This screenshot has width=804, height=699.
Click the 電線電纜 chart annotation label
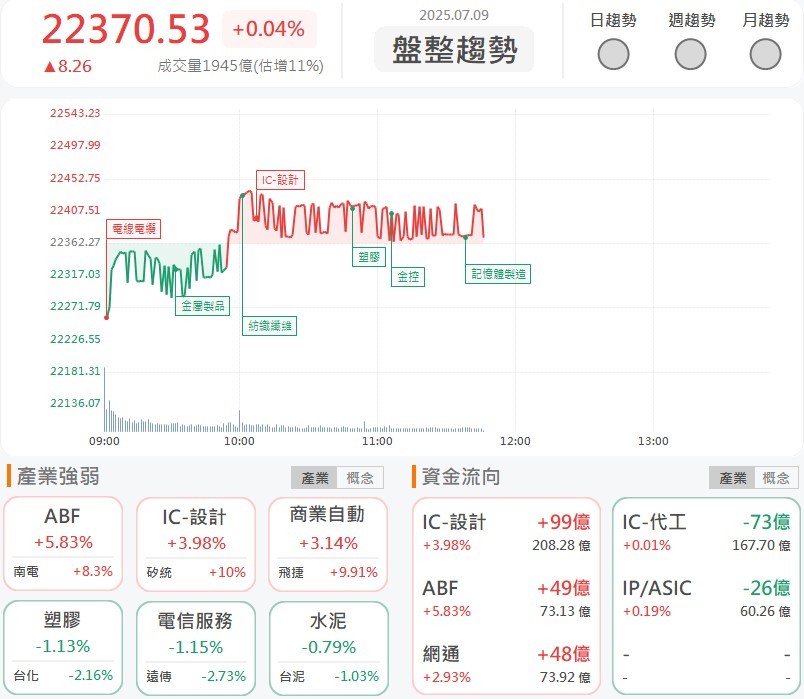tap(134, 229)
